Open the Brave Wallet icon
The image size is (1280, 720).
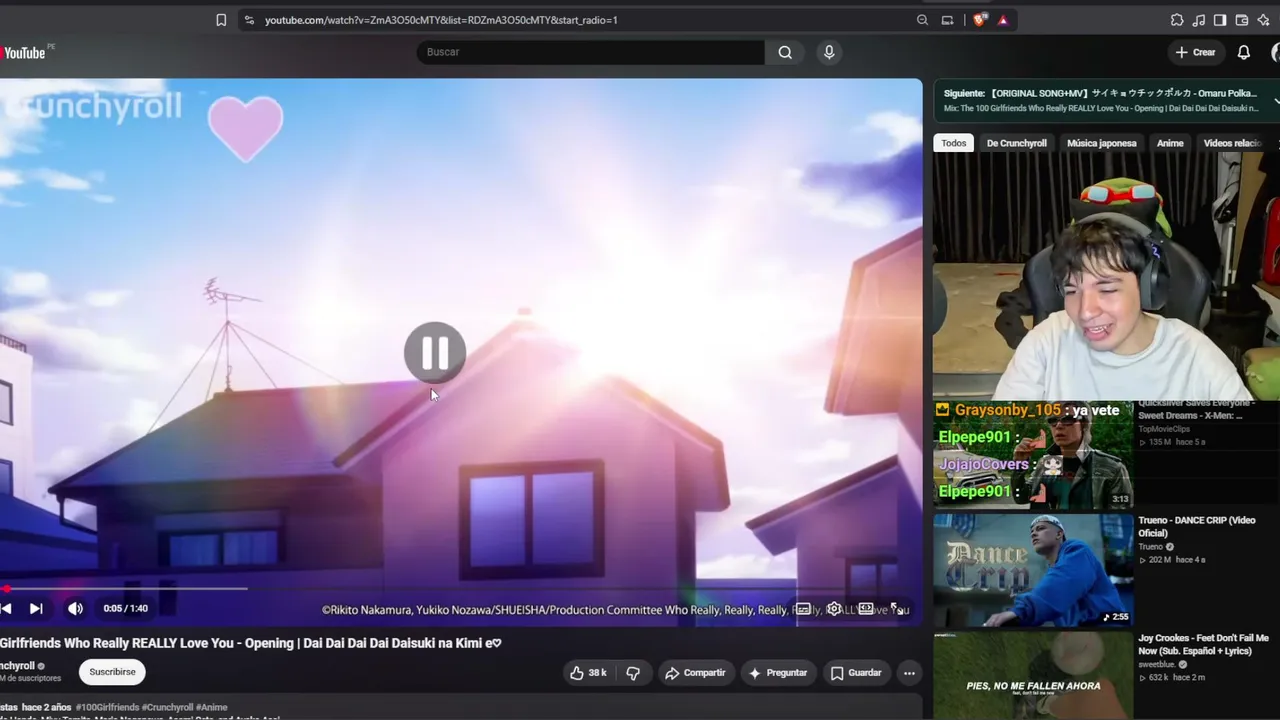tap(1242, 20)
